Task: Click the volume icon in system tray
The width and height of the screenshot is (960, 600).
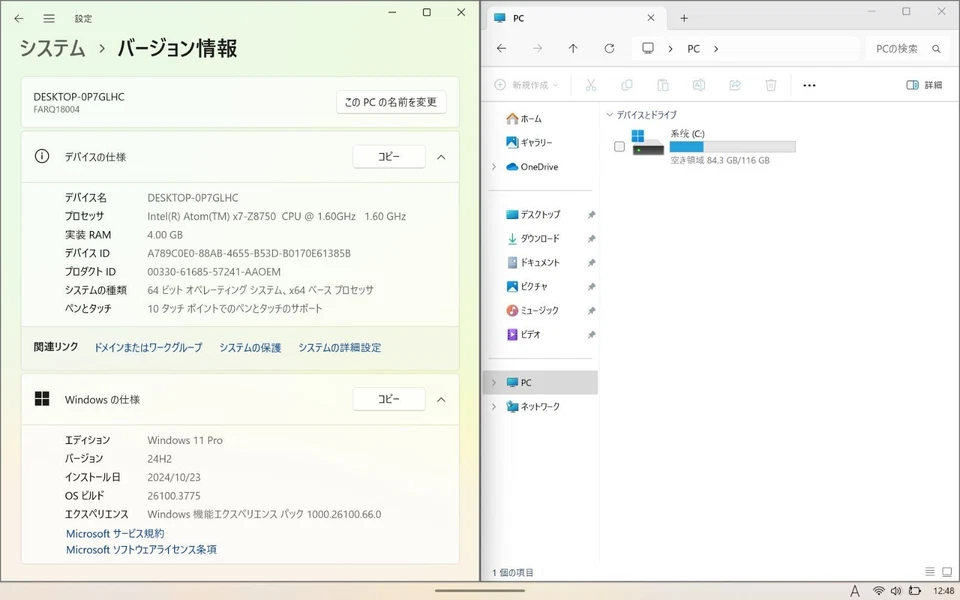Action: [893, 590]
